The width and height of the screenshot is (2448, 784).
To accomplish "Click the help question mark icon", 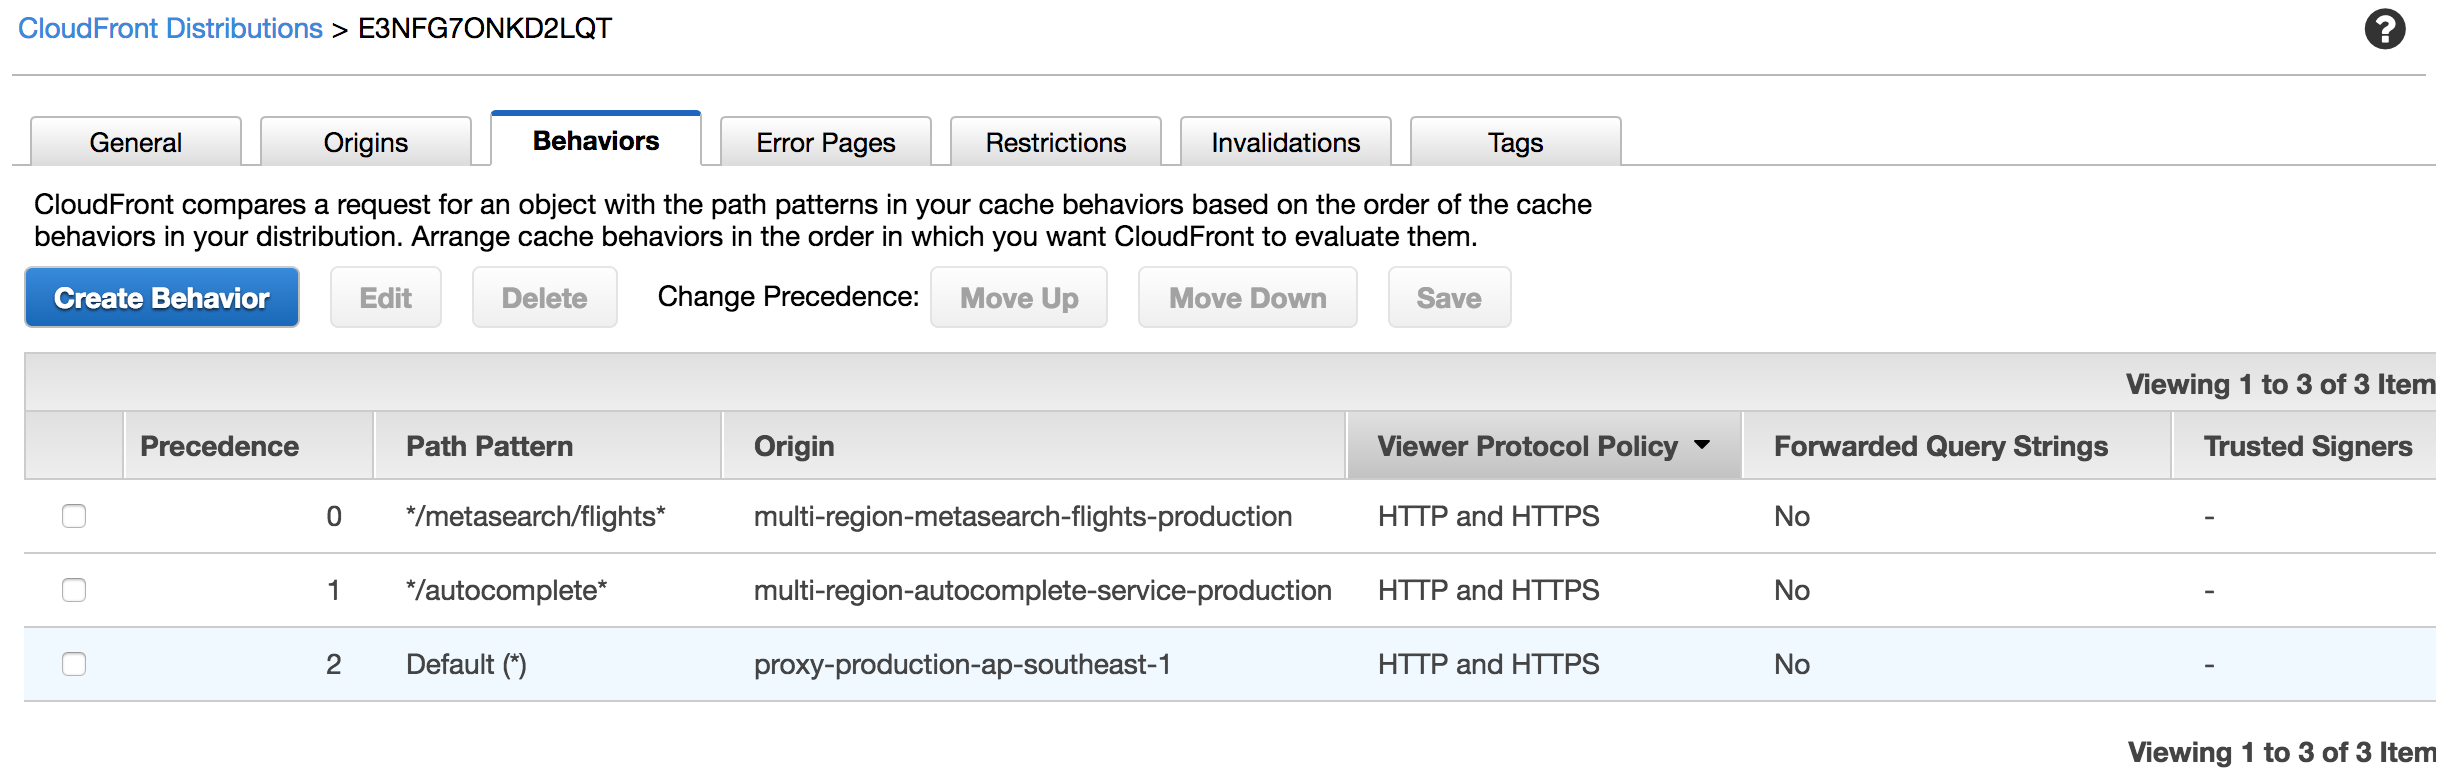I will pyautogui.click(x=2384, y=29).
